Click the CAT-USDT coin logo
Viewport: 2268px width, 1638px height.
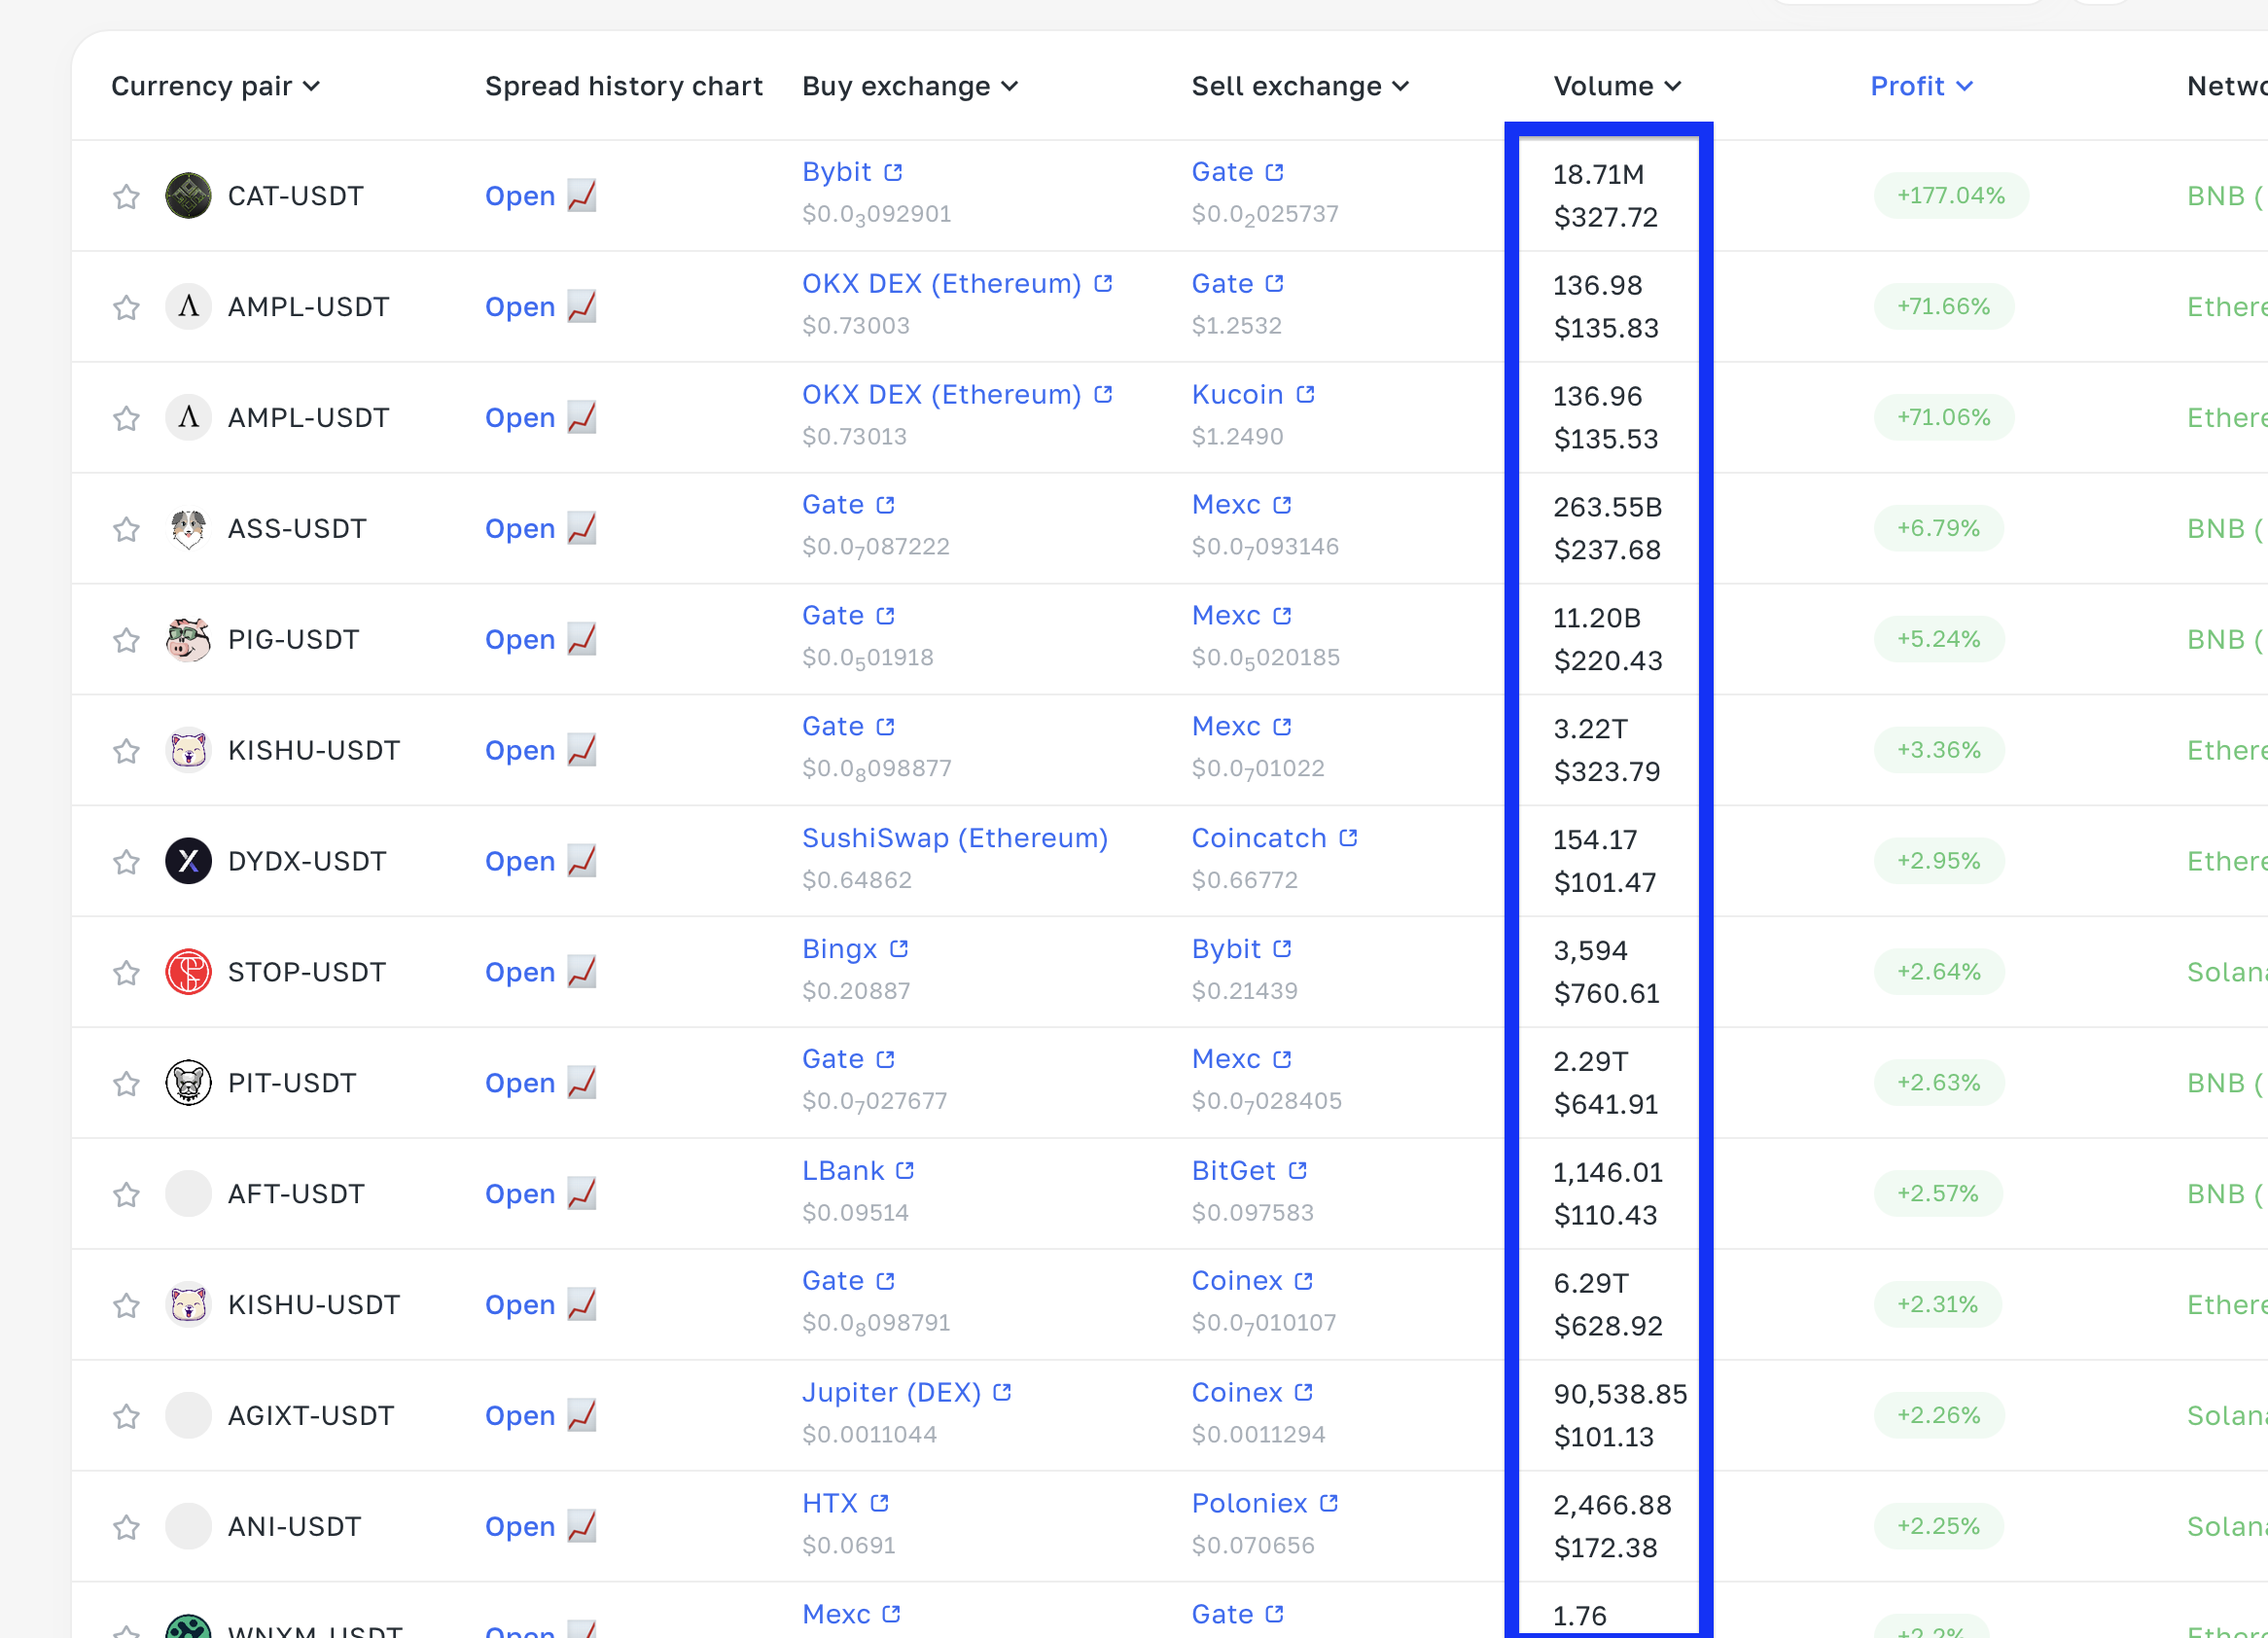[188, 196]
